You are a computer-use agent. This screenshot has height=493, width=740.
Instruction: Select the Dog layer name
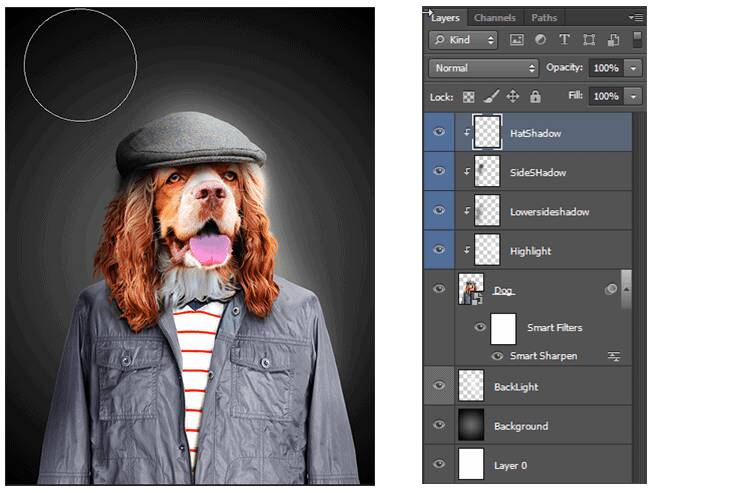(x=504, y=291)
